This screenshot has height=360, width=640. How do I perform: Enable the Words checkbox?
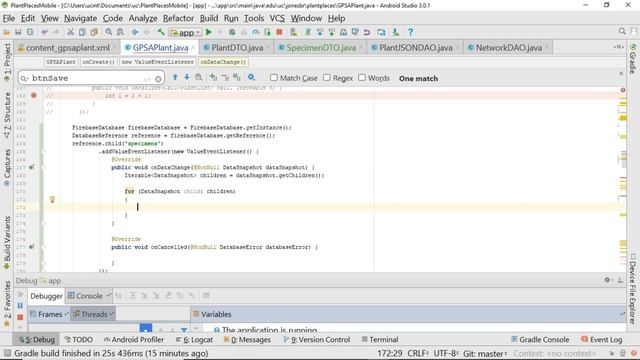click(362, 78)
